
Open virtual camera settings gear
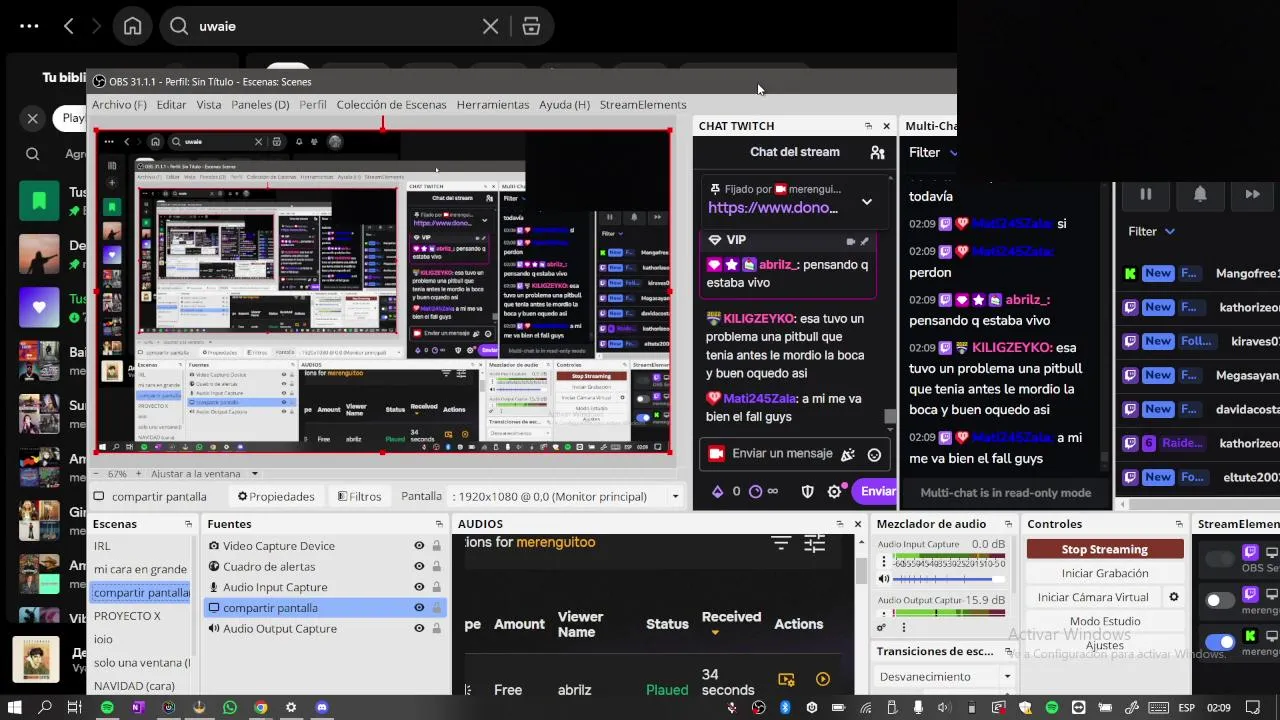click(1174, 597)
